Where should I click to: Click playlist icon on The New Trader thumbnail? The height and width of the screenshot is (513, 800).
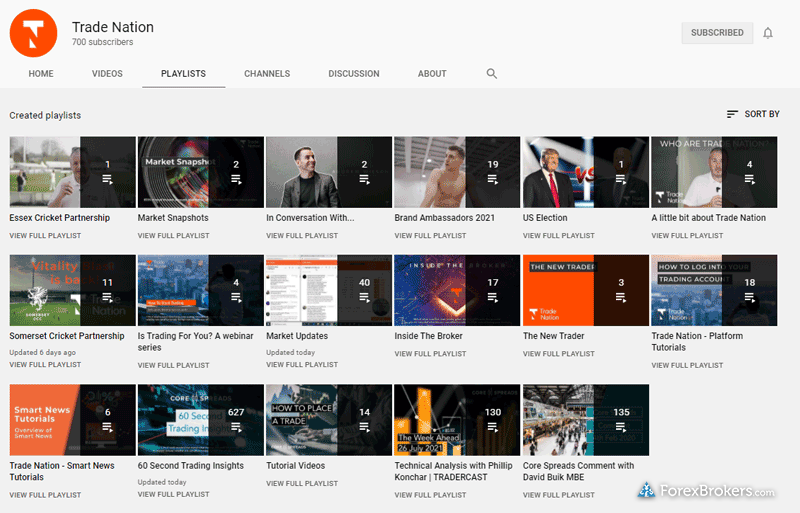[x=621, y=297]
